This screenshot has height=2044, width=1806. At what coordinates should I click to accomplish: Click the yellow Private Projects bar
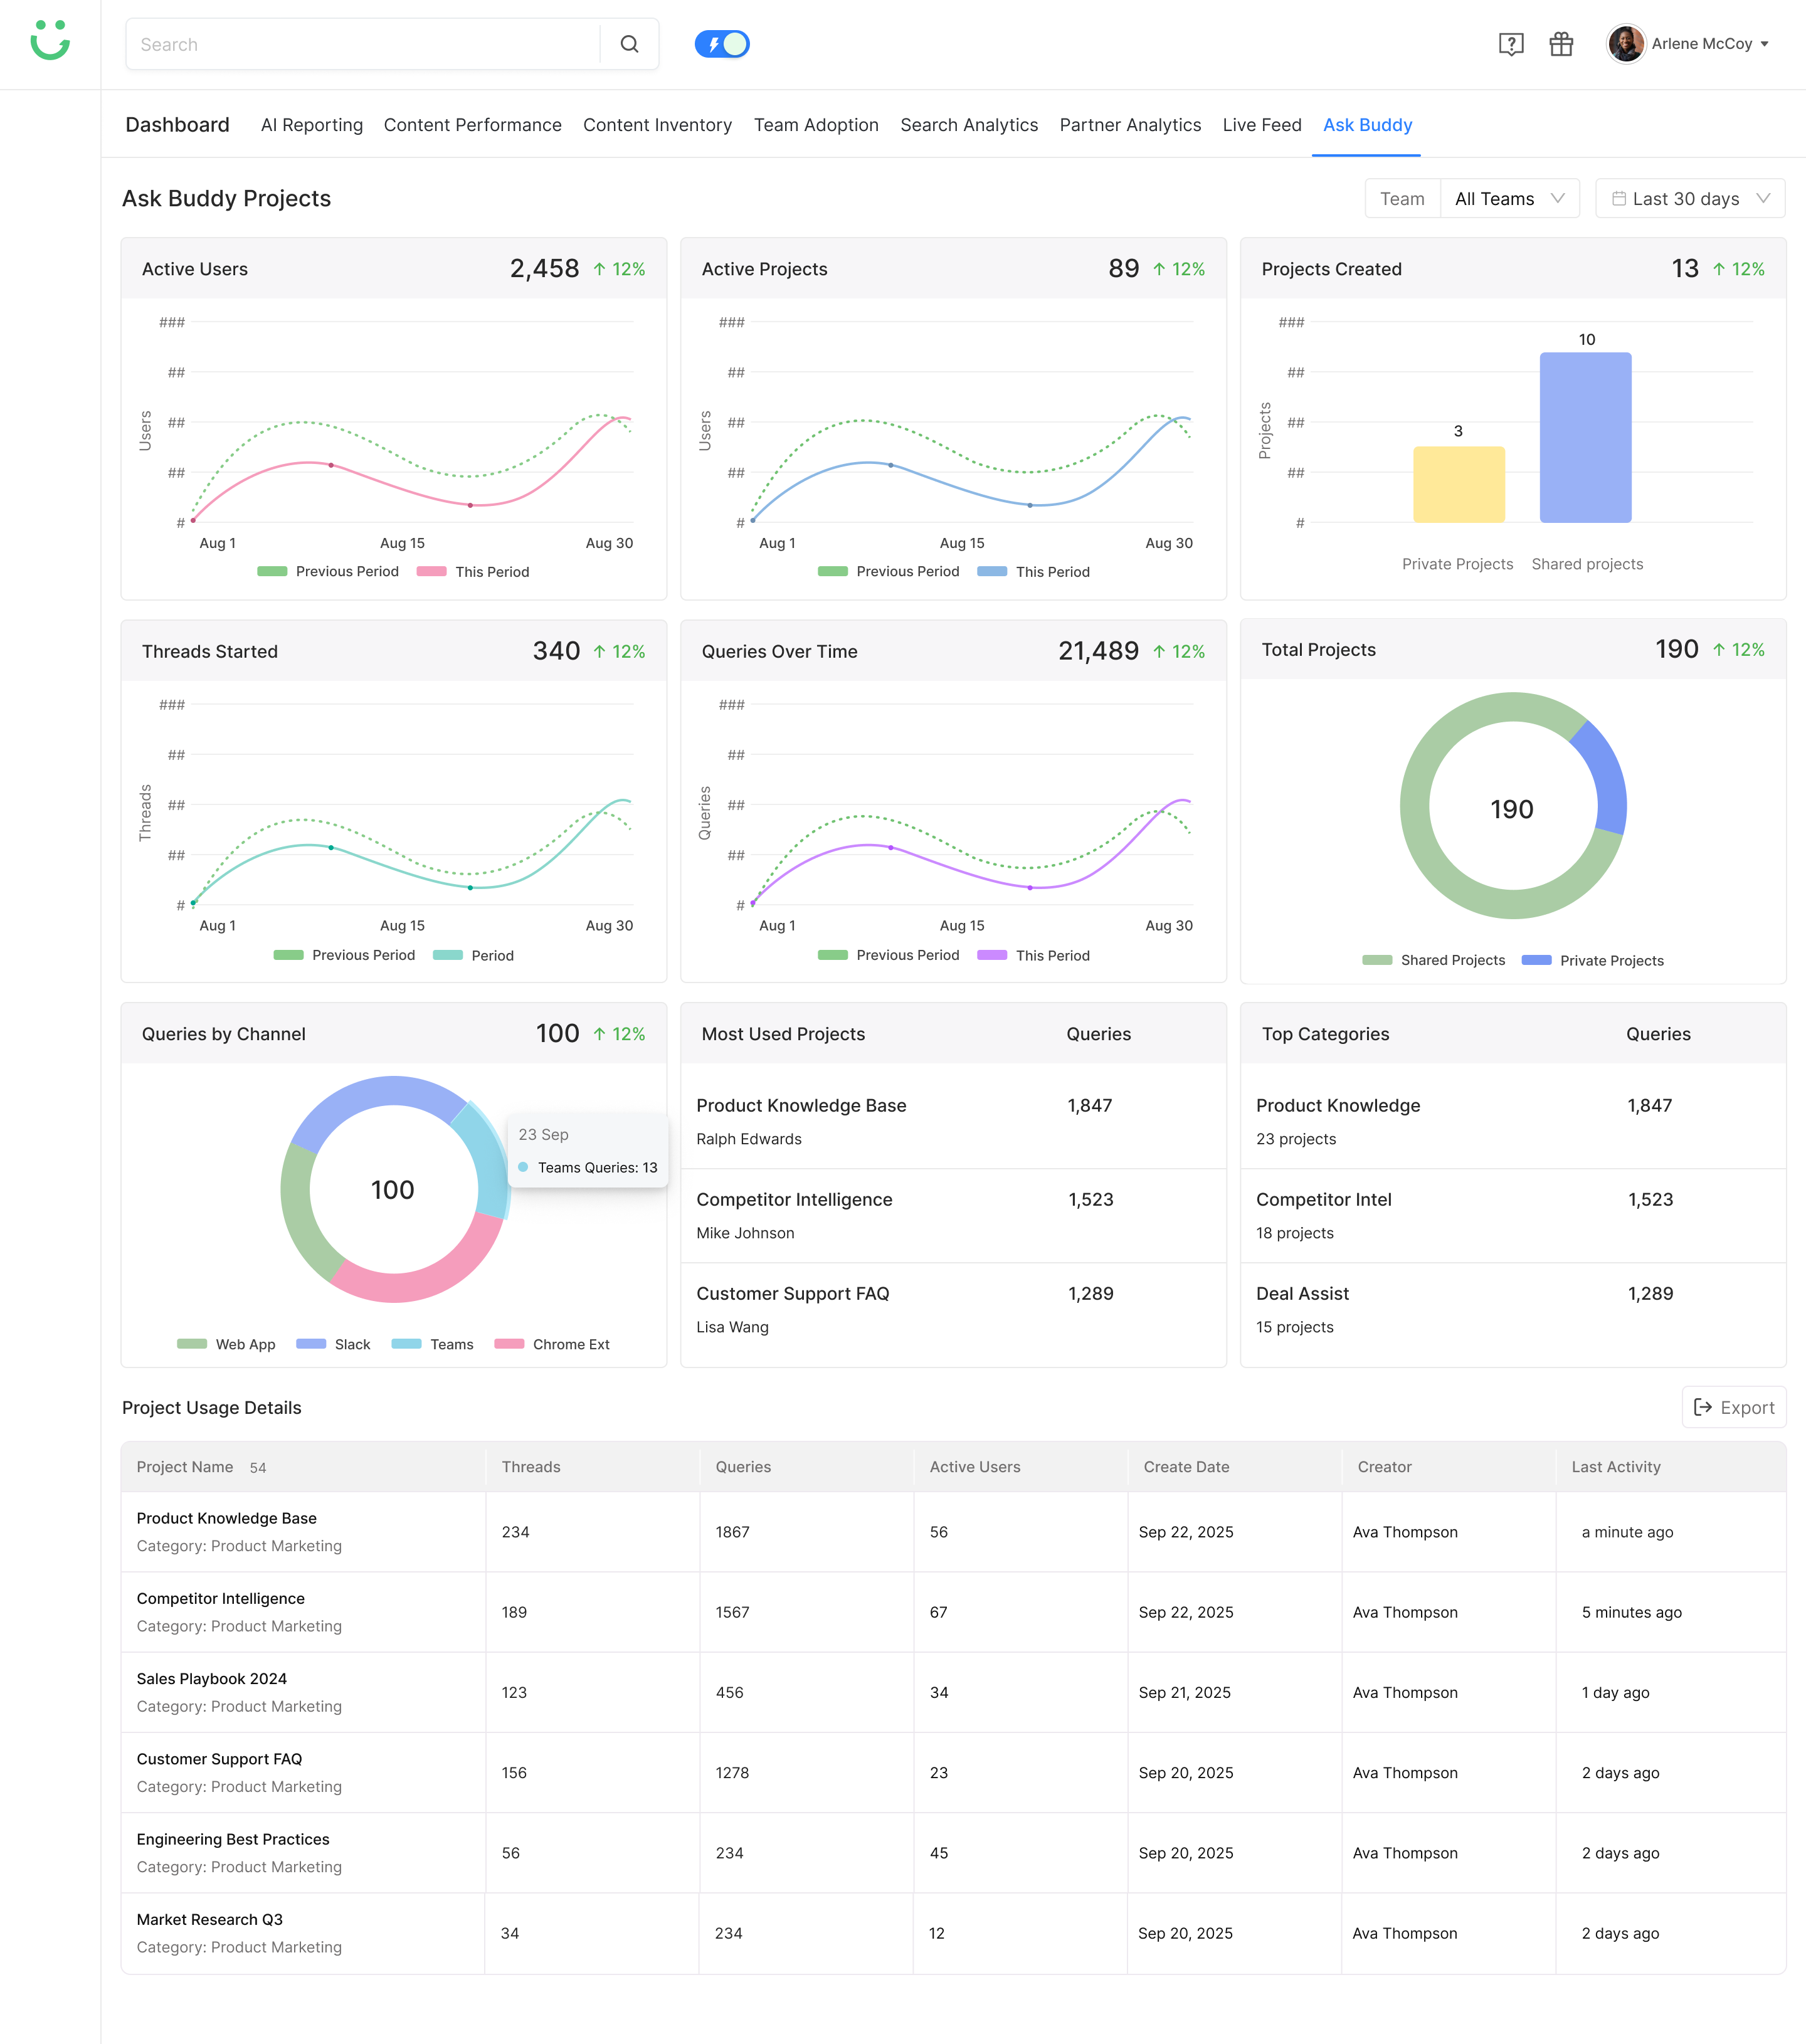(x=1458, y=484)
